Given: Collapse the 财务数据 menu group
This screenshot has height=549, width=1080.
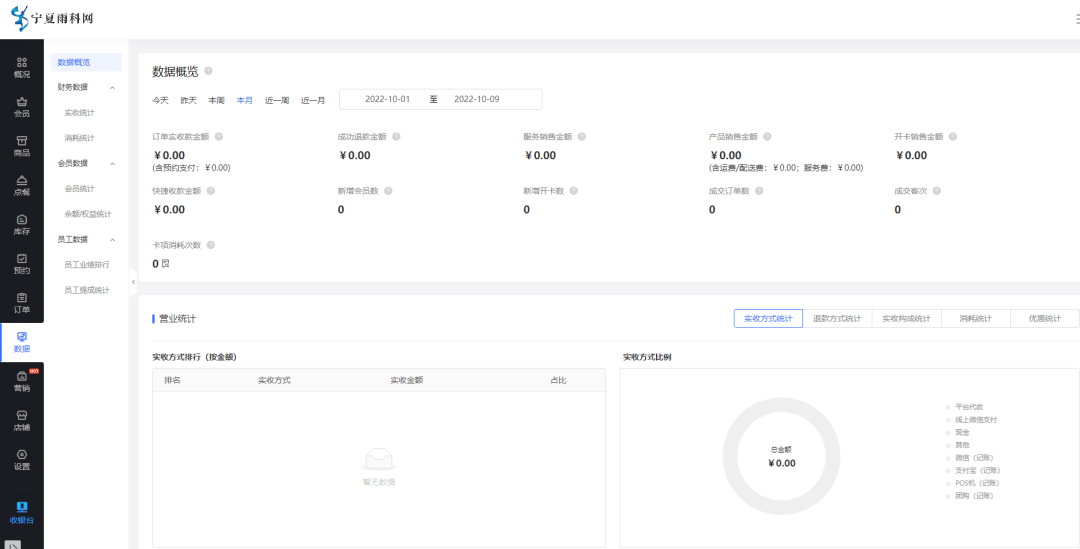Looking at the screenshot, I should [x=112, y=87].
